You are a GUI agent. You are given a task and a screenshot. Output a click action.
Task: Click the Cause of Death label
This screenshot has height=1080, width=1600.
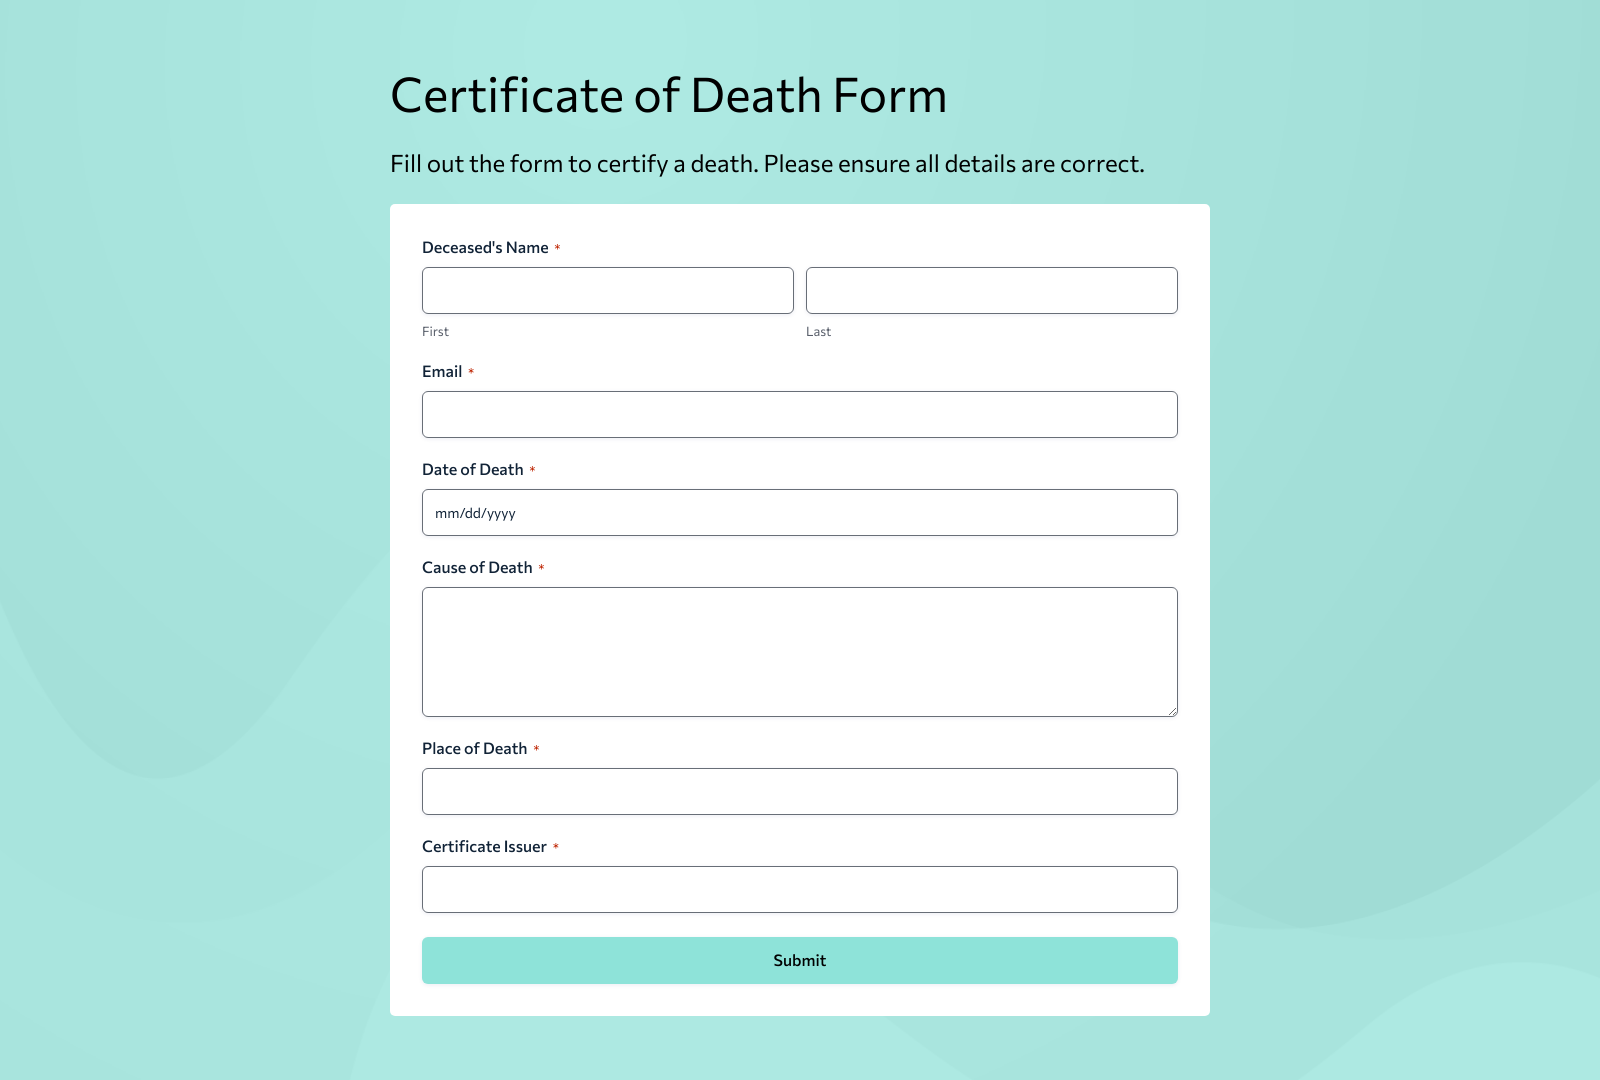tap(479, 567)
